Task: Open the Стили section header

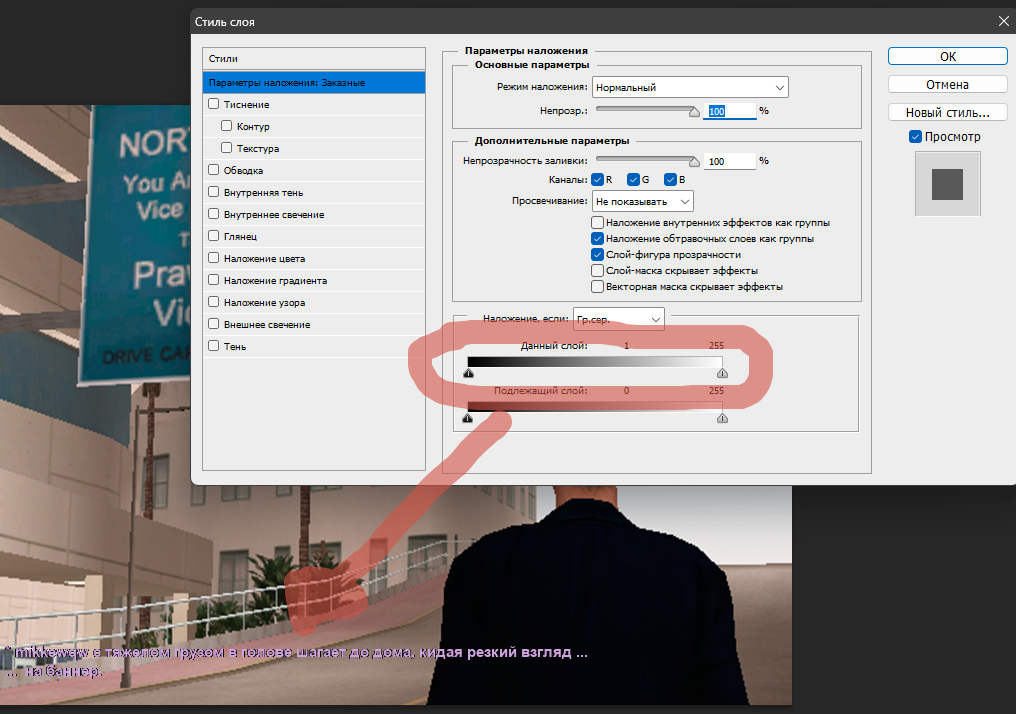Action: point(314,58)
